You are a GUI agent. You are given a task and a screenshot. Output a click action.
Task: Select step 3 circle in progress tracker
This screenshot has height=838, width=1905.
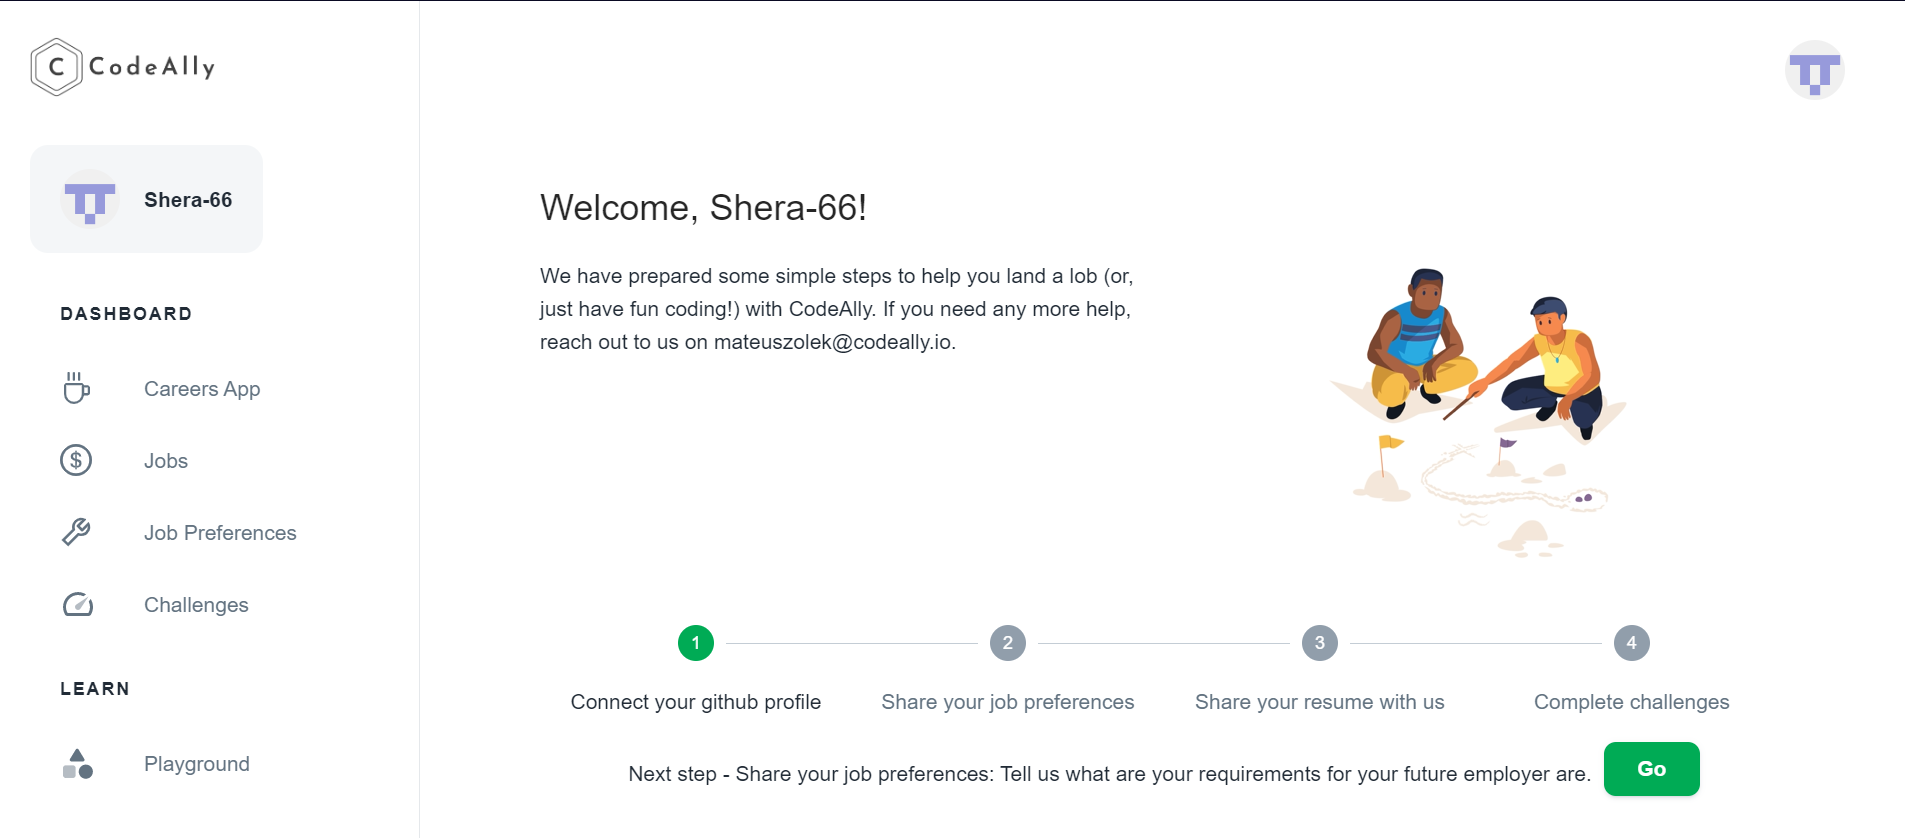pyautogui.click(x=1320, y=643)
